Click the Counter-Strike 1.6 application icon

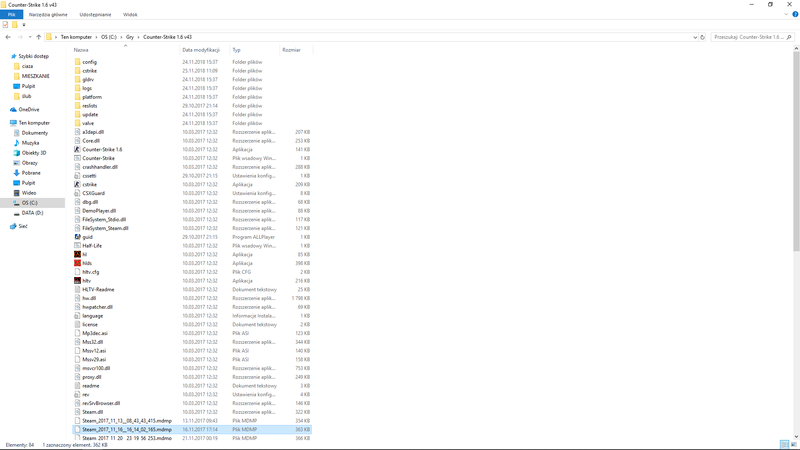(78, 149)
